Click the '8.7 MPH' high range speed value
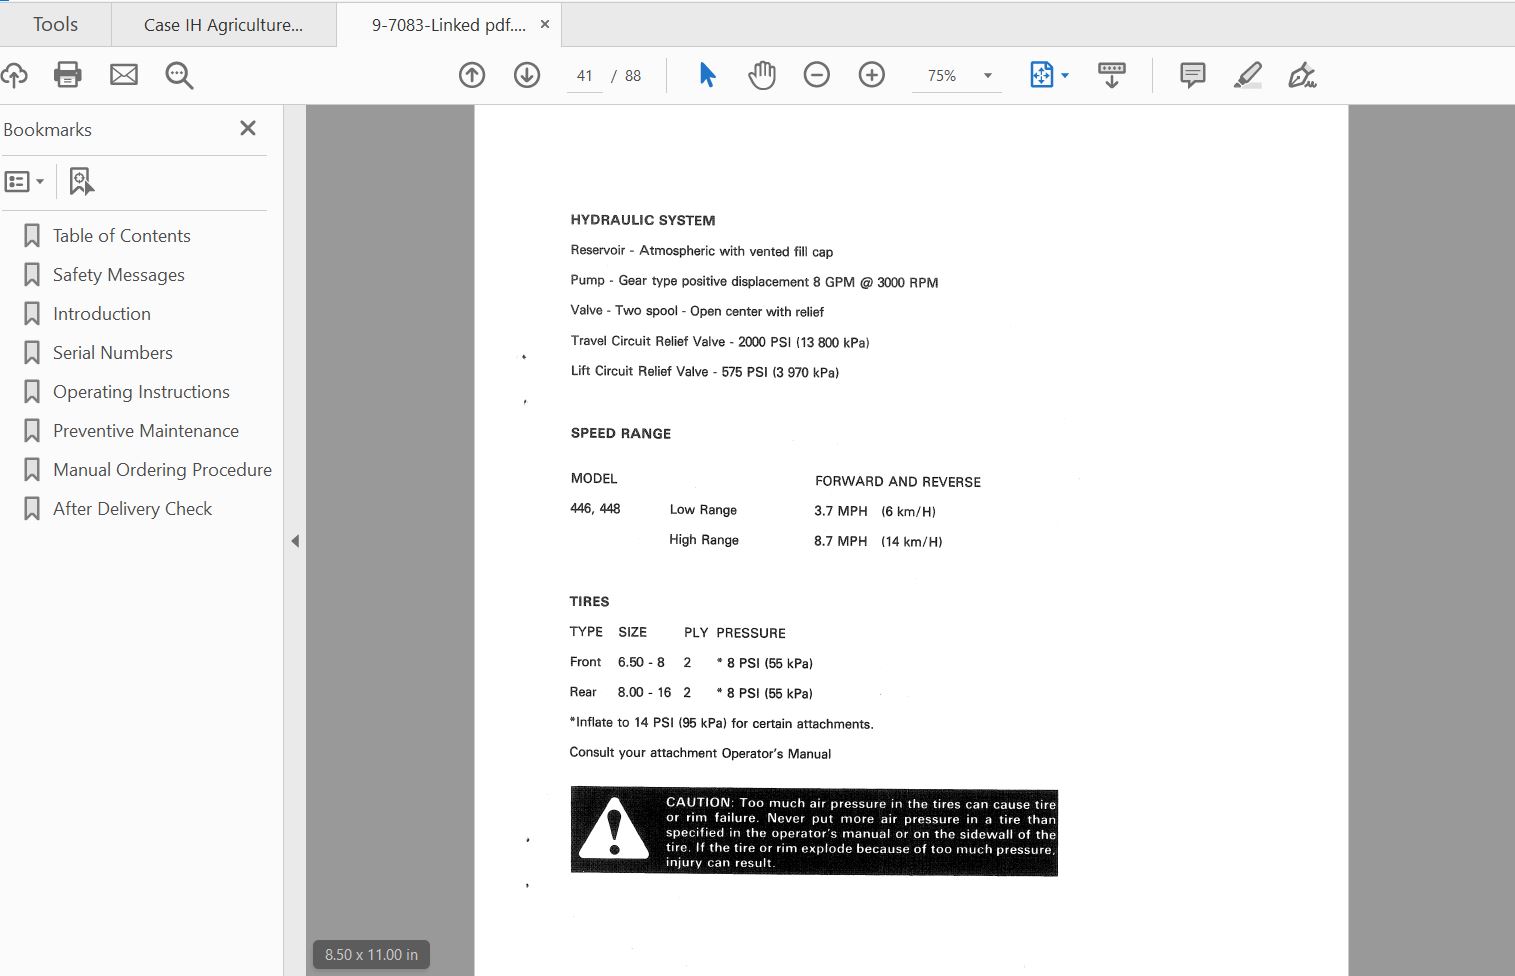The image size is (1515, 976). pyautogui.click(x=841, y=541)
